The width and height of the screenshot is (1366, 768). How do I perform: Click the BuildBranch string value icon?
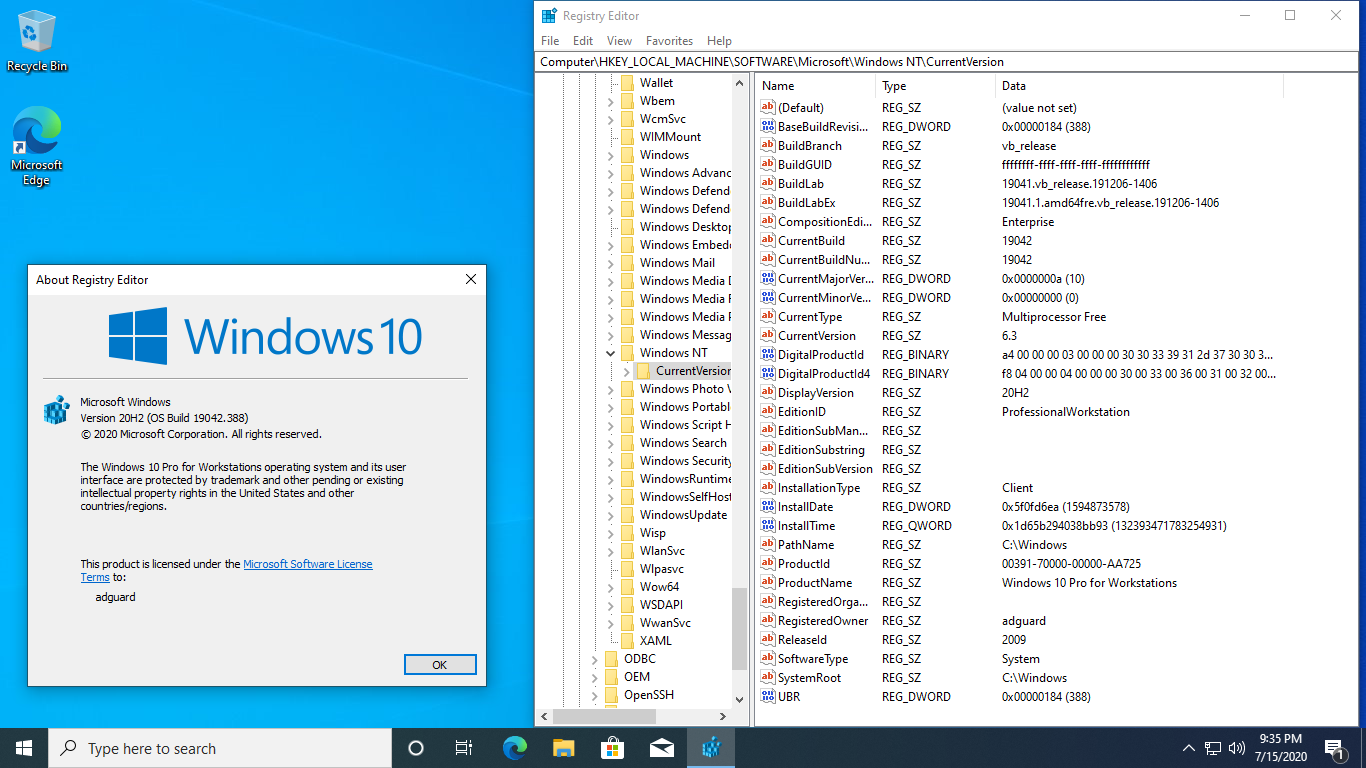click(x=768, y=146)
